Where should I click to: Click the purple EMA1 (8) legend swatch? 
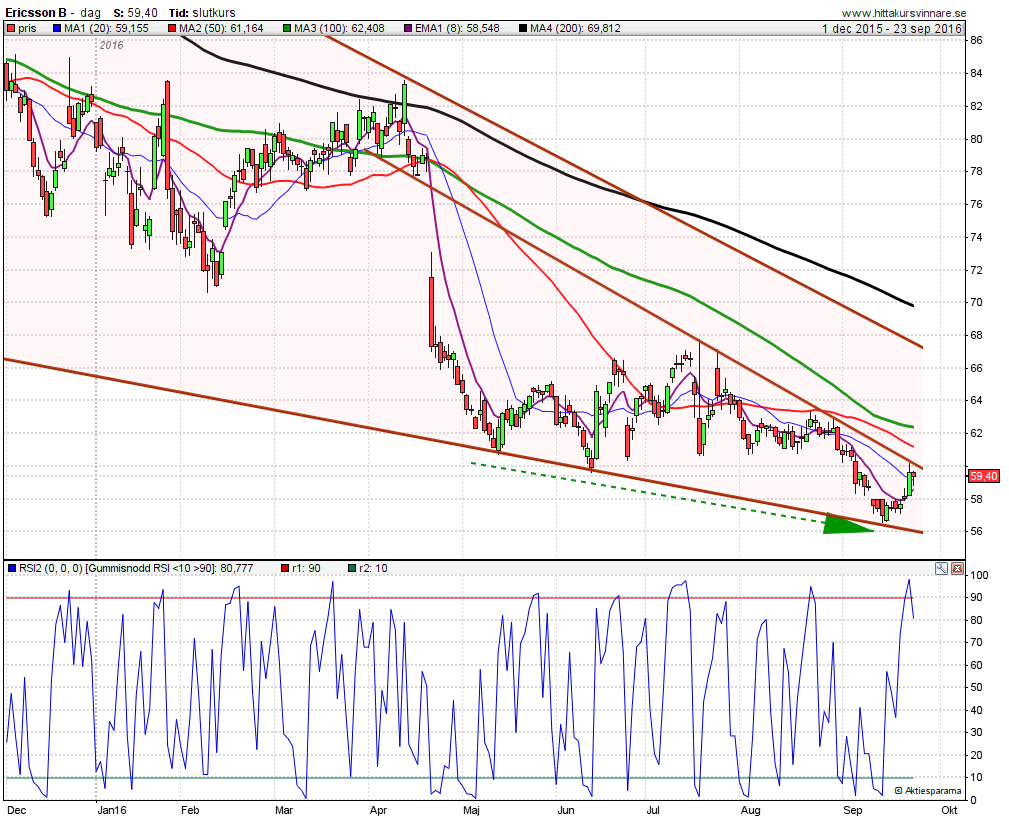[x=408, y=28]
